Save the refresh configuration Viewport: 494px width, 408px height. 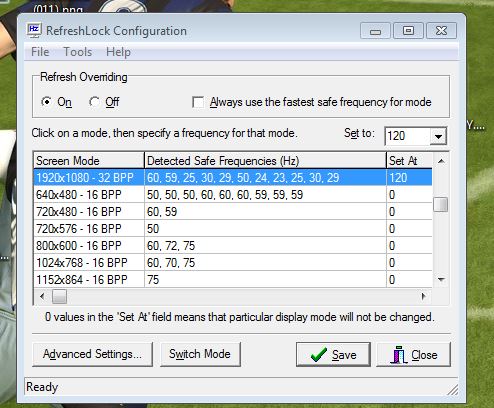coord(333,354)
